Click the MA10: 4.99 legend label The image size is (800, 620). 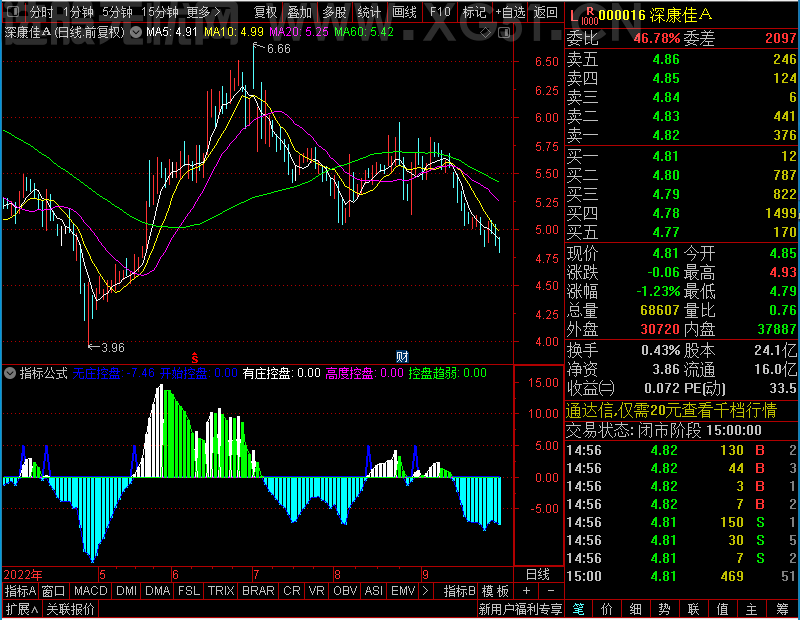tap(234, 32)
